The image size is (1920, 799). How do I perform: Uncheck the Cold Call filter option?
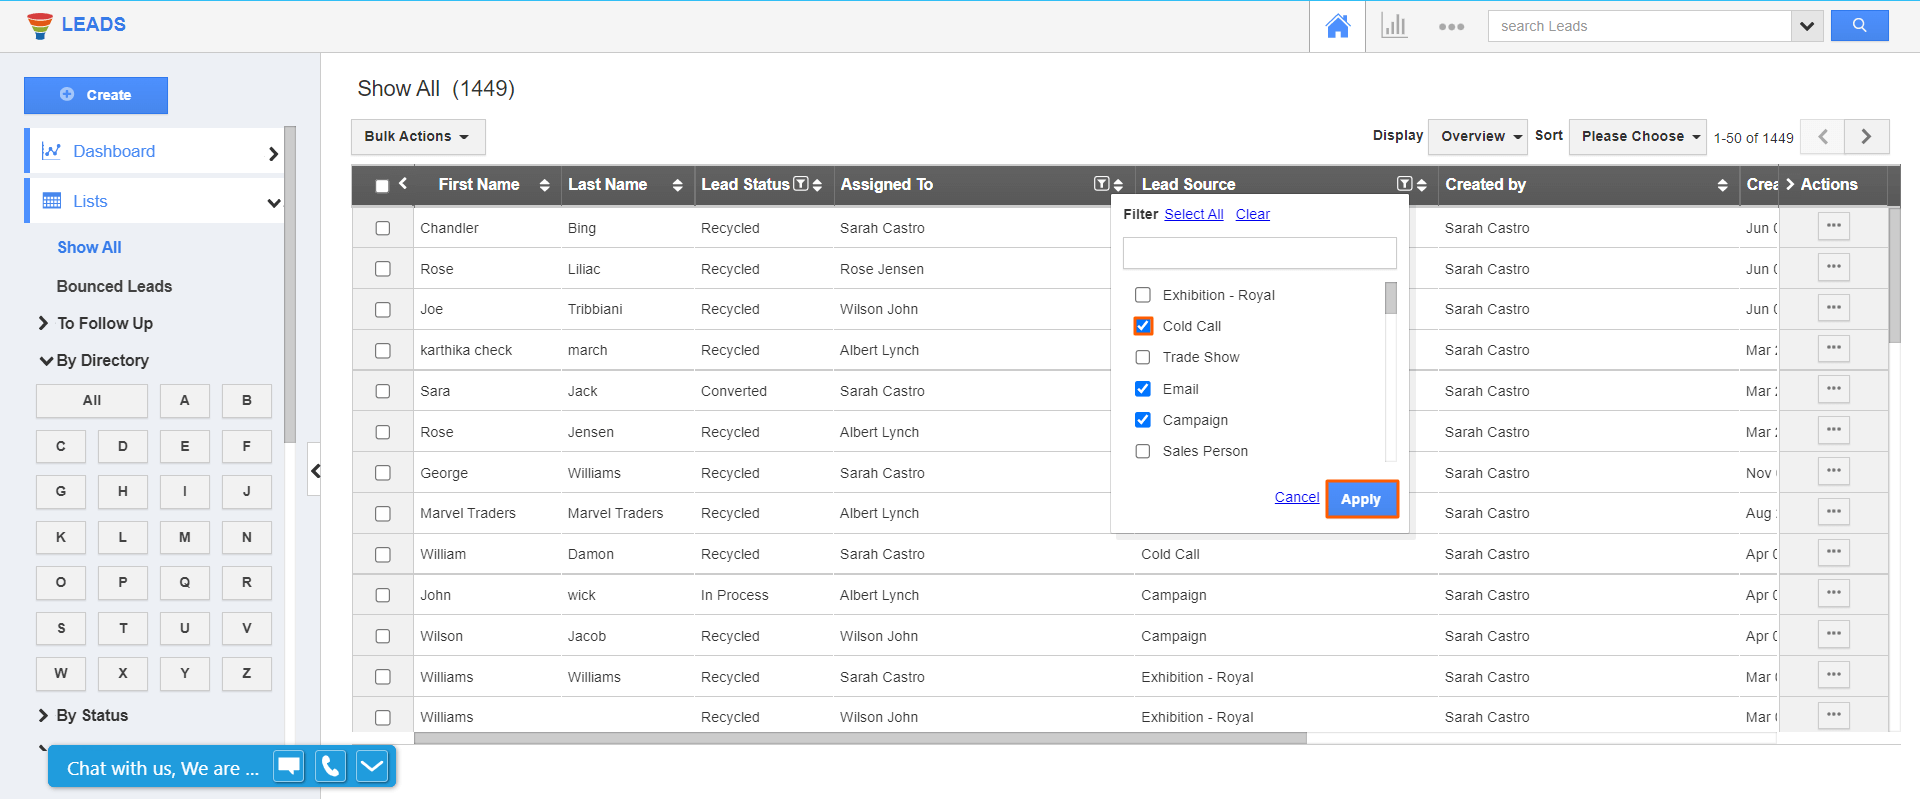pos(1143,326)
